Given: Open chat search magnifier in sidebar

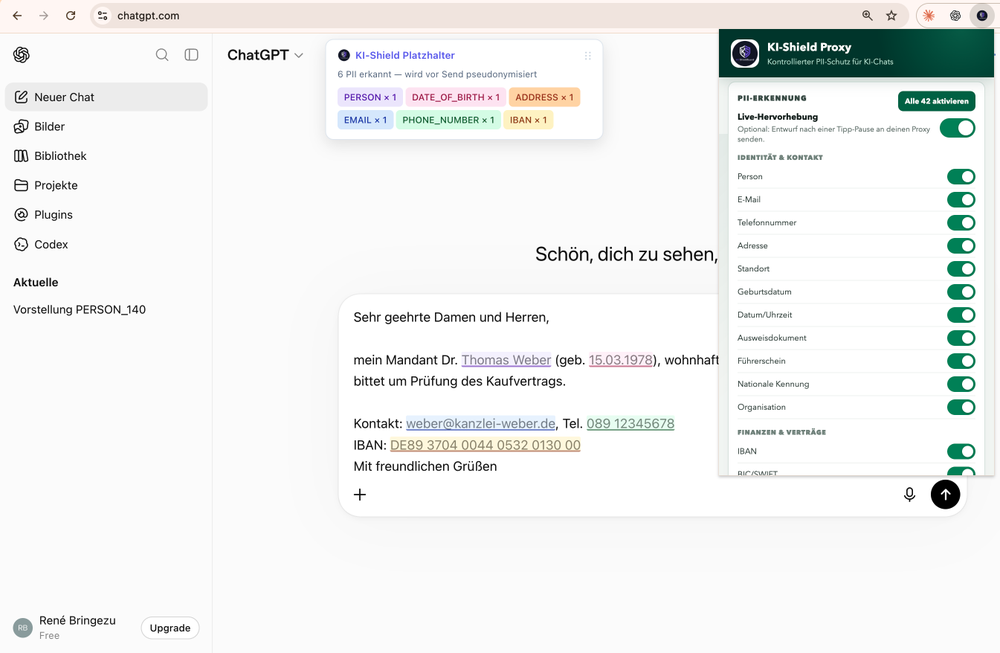Looking at the screenshot, I should click(x=162, y=55).
